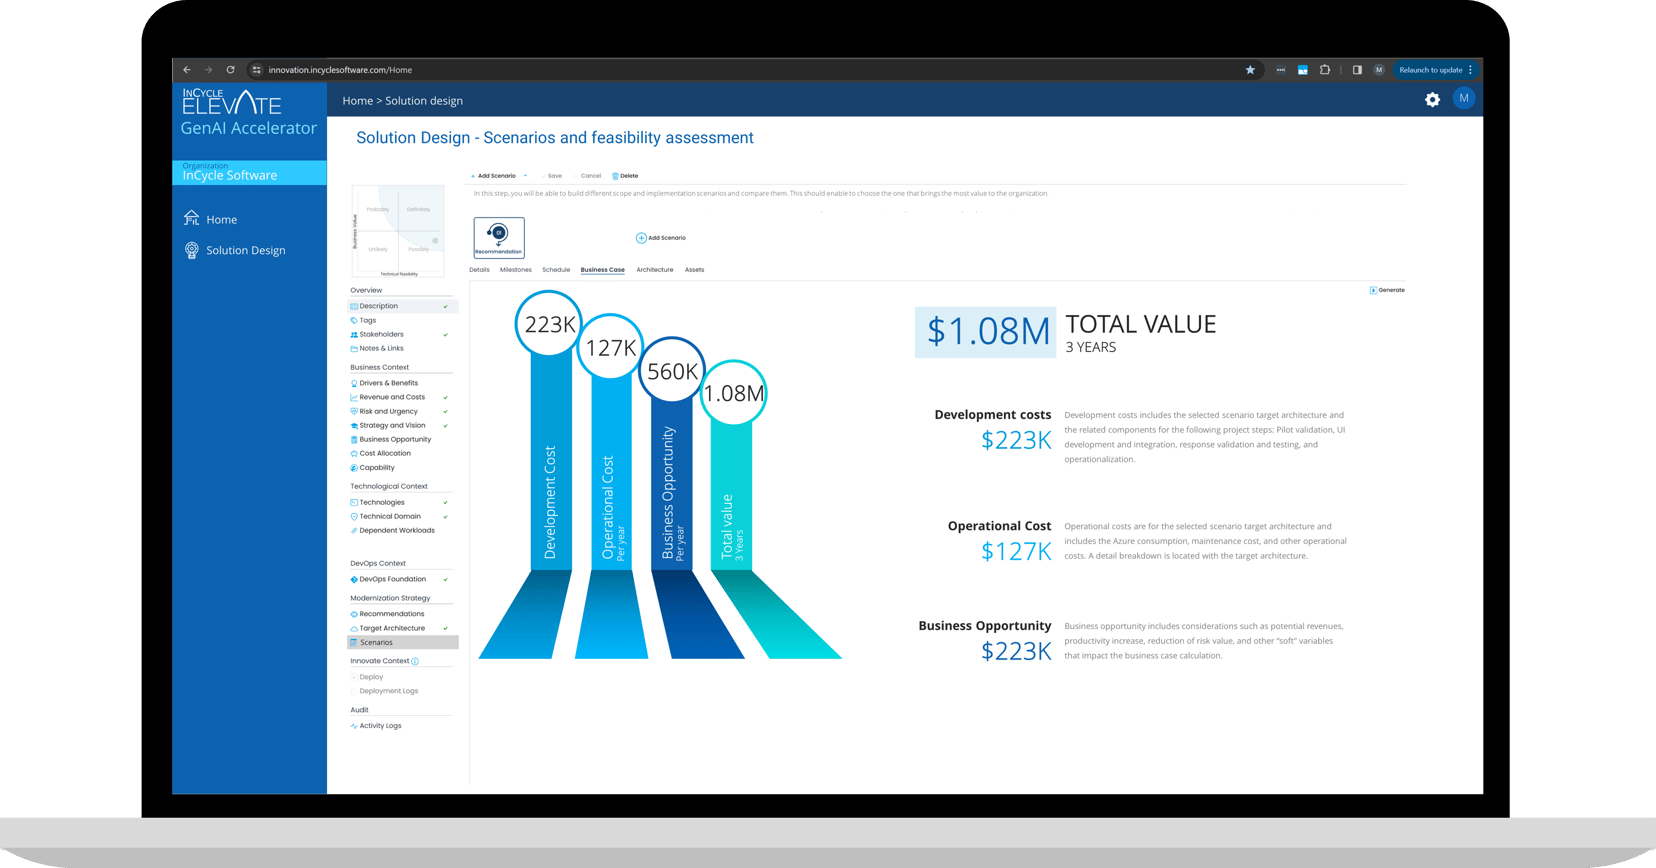Open Revenue and Costs in the navigation

click(392, 397)
